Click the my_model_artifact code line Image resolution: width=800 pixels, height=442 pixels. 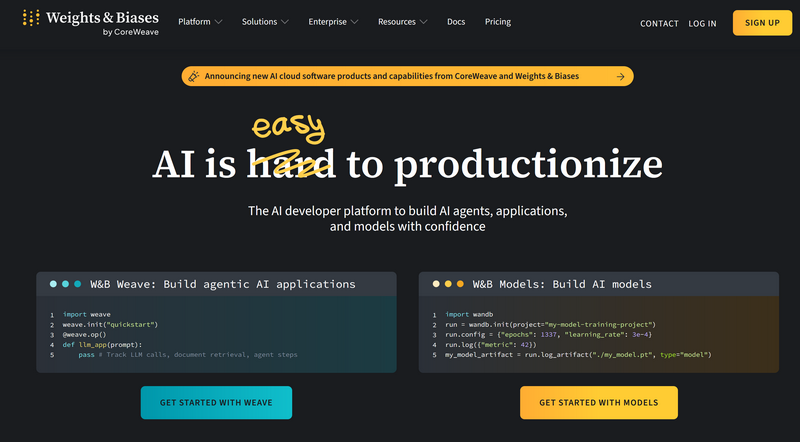(578, 355)
